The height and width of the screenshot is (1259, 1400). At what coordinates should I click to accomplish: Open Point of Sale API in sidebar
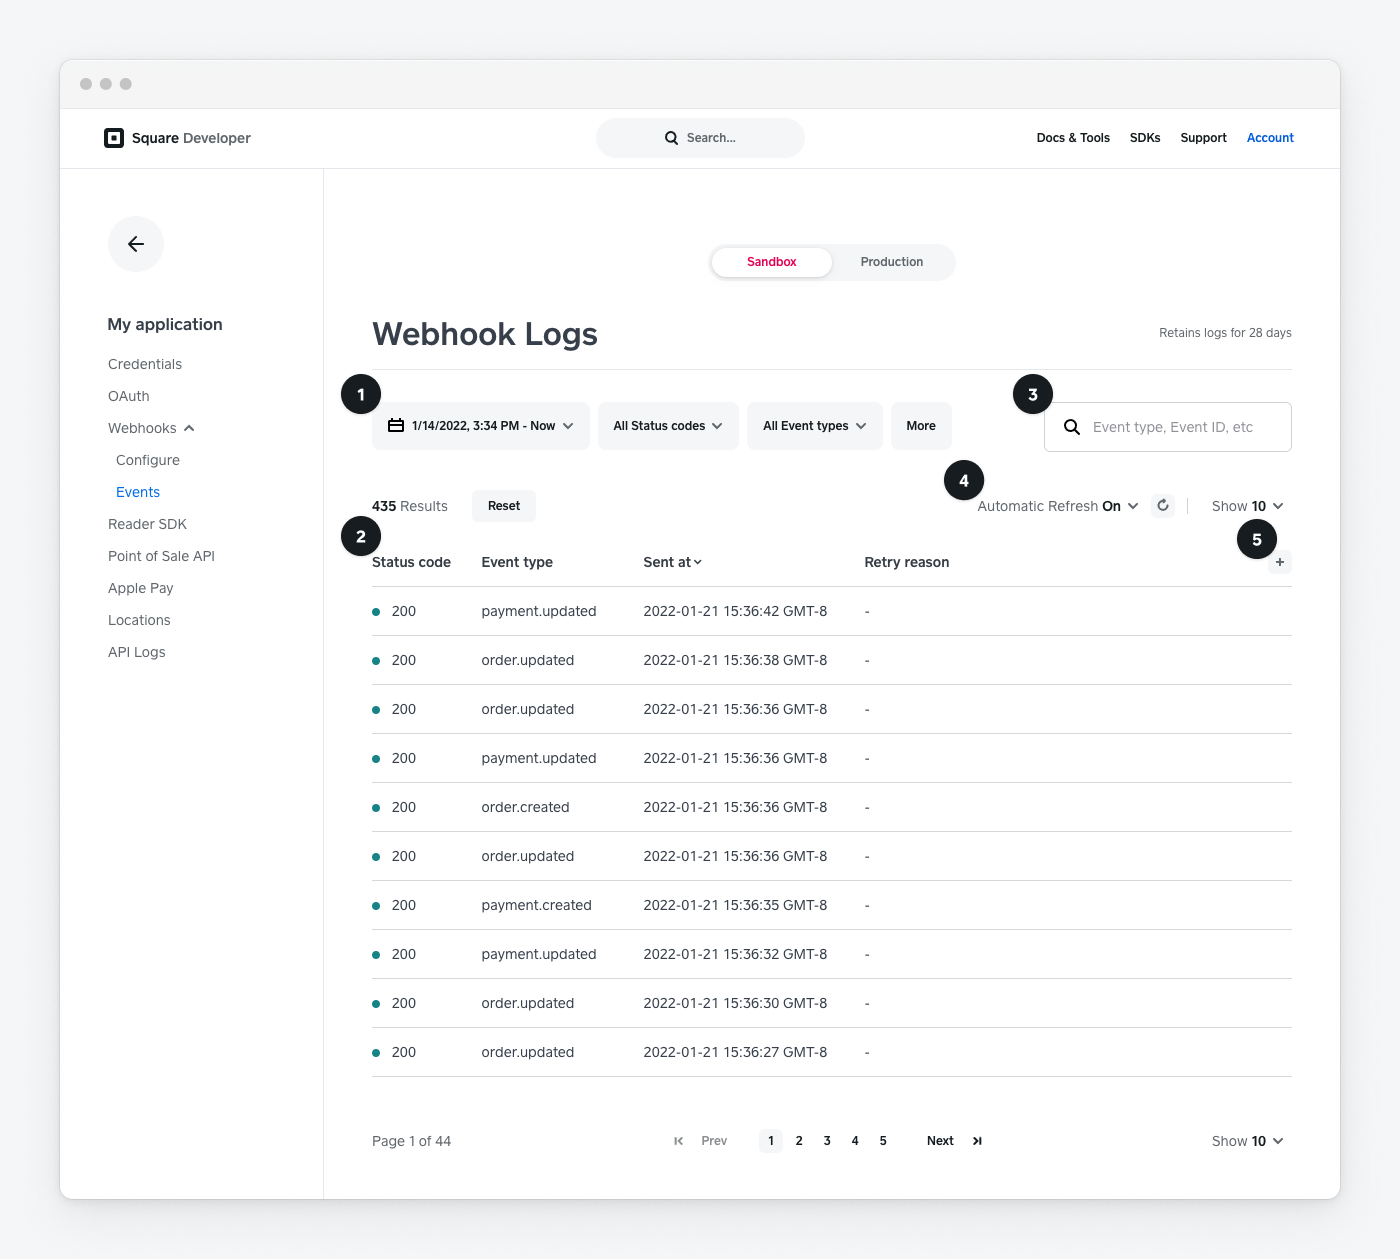point(162,556)
